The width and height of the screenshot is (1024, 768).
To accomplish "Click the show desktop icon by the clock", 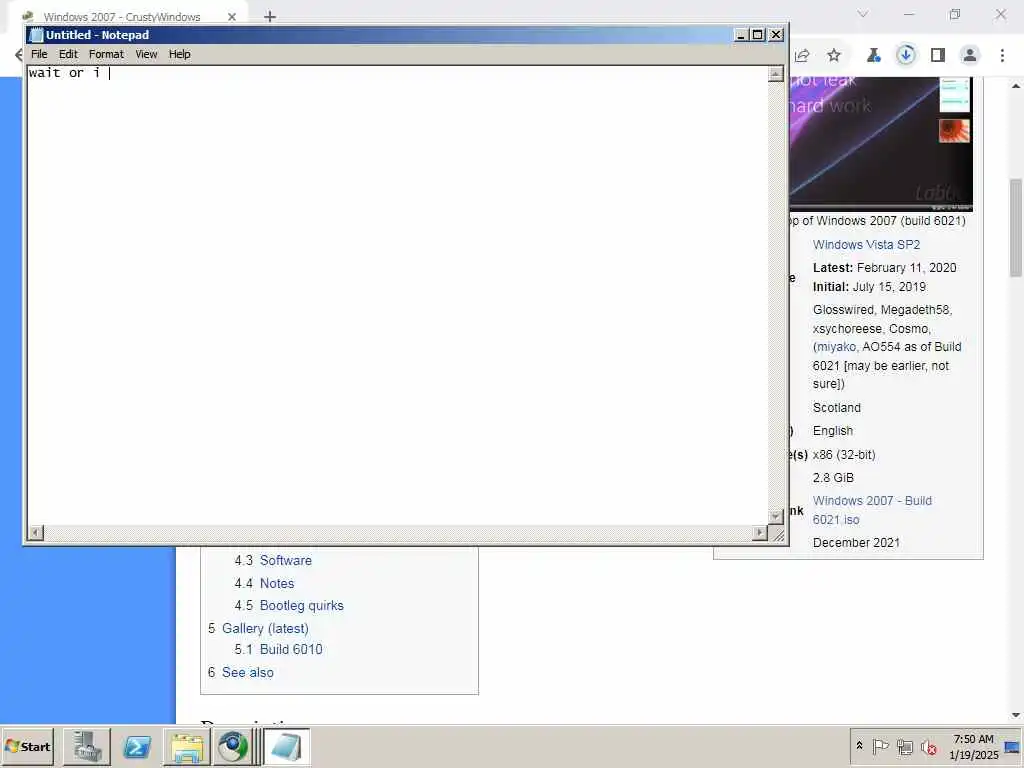I will click(x=1012, y=746).
